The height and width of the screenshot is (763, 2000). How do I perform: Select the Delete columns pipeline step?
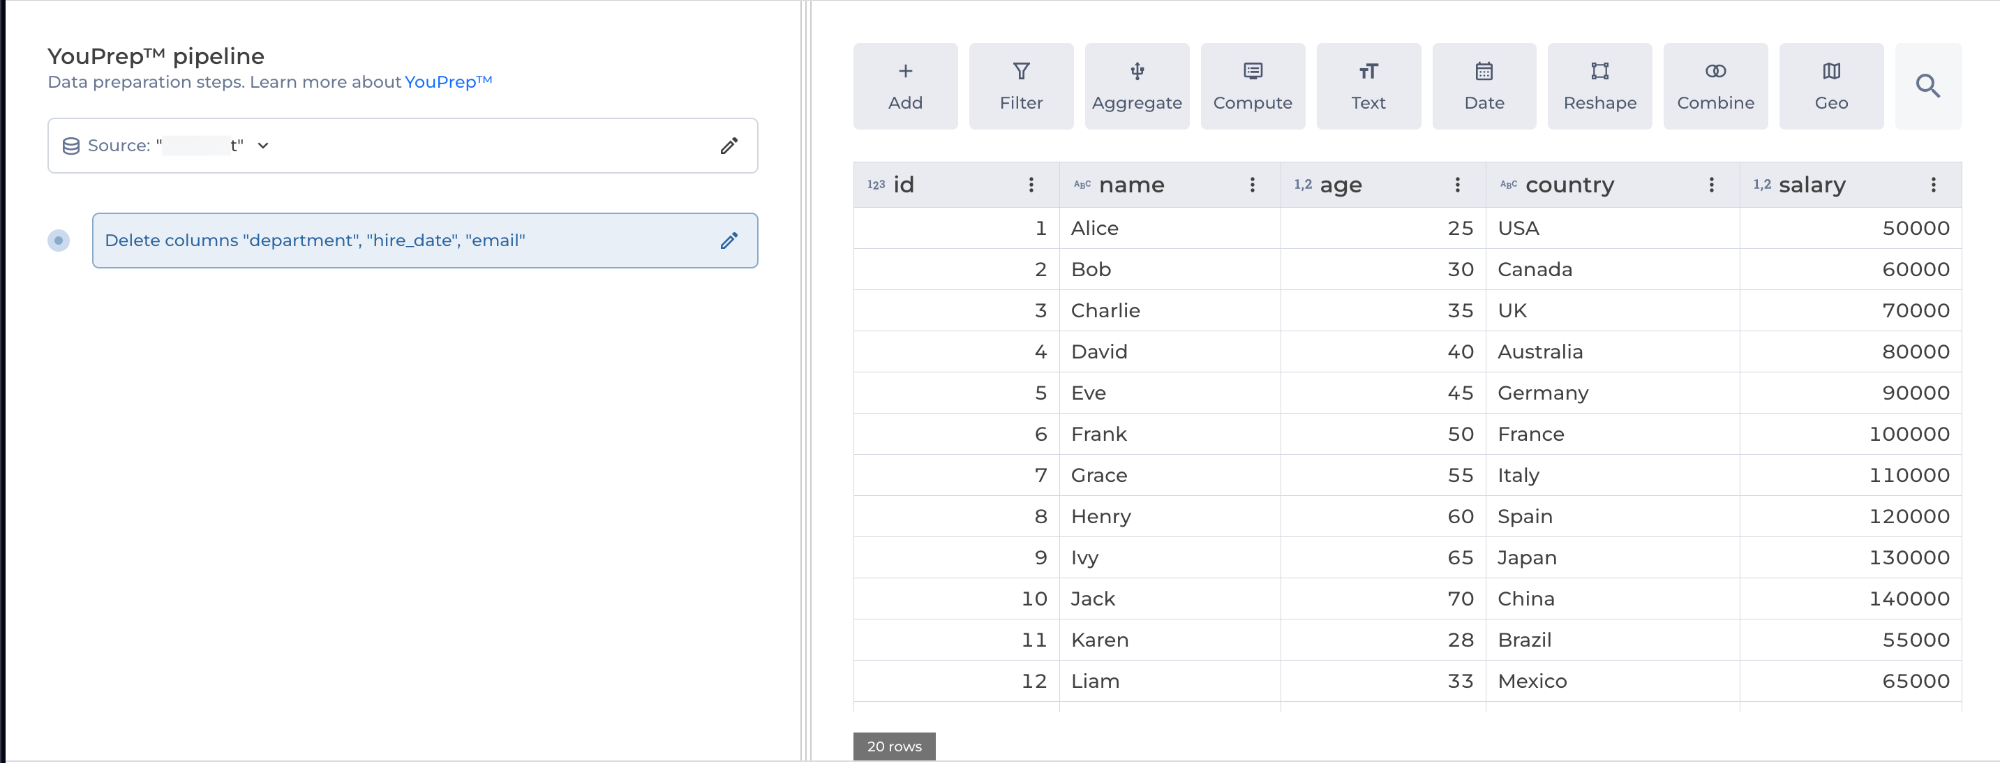(400, 241)
